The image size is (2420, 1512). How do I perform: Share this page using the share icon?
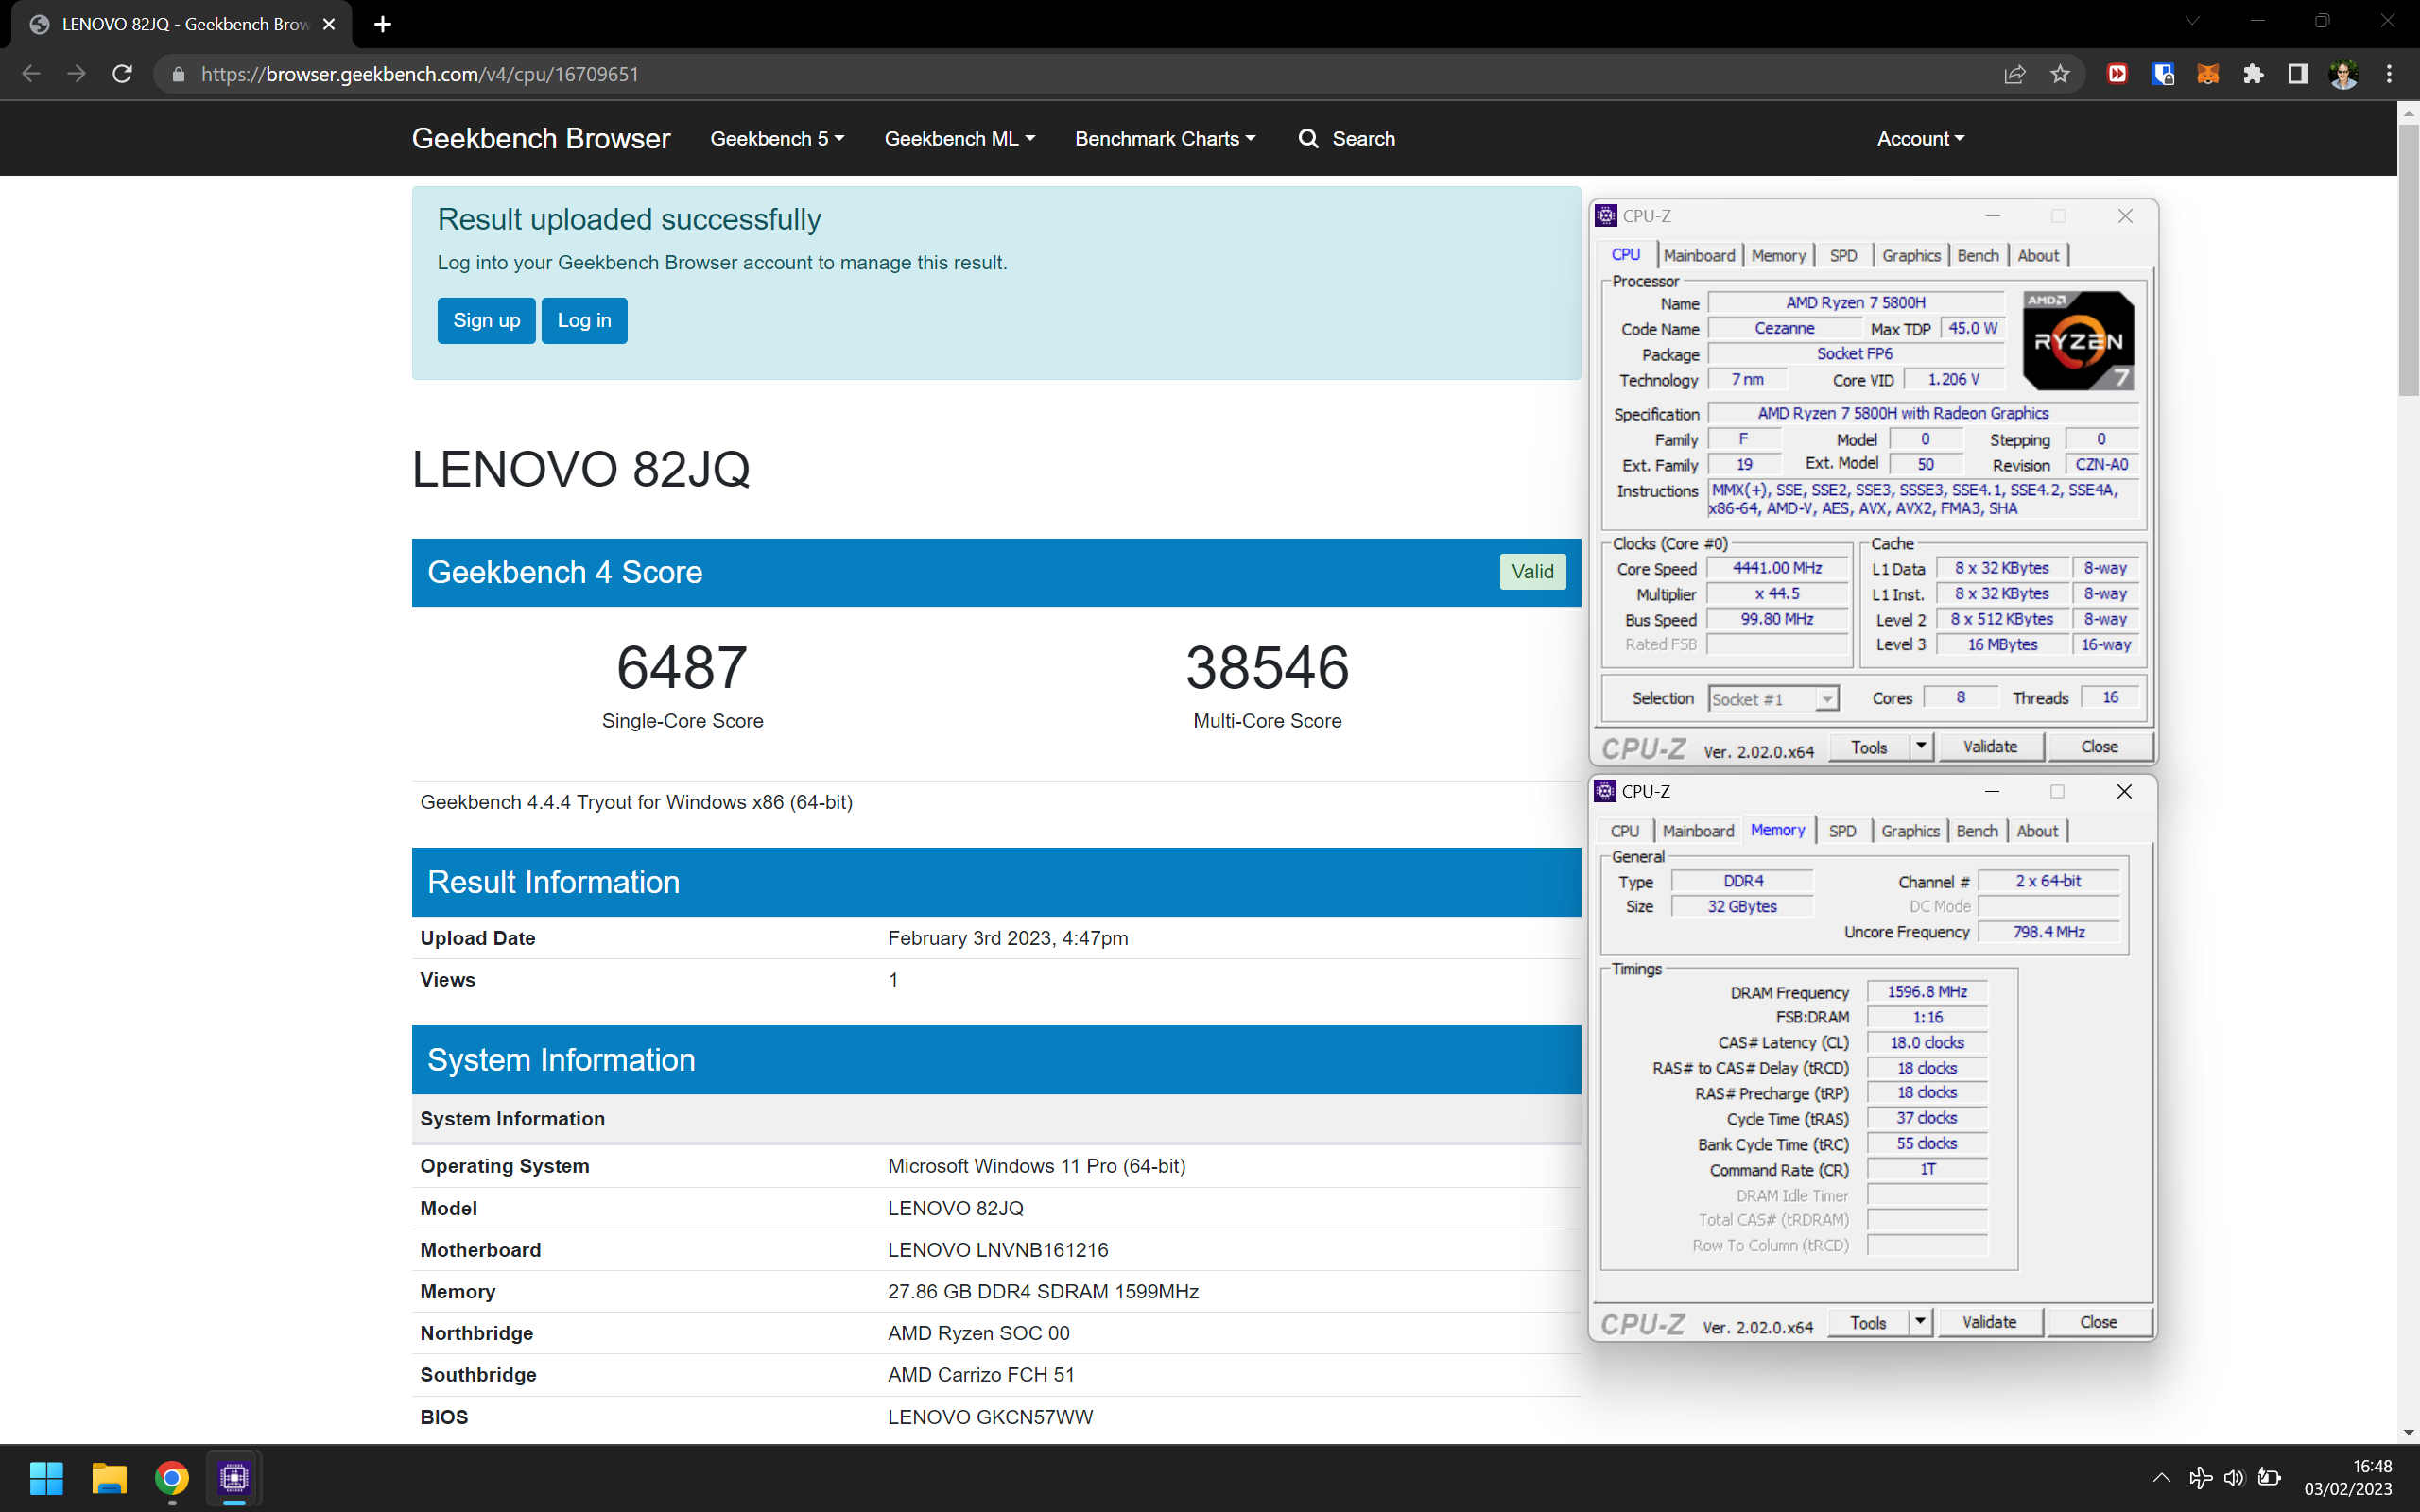[2015, 74]
